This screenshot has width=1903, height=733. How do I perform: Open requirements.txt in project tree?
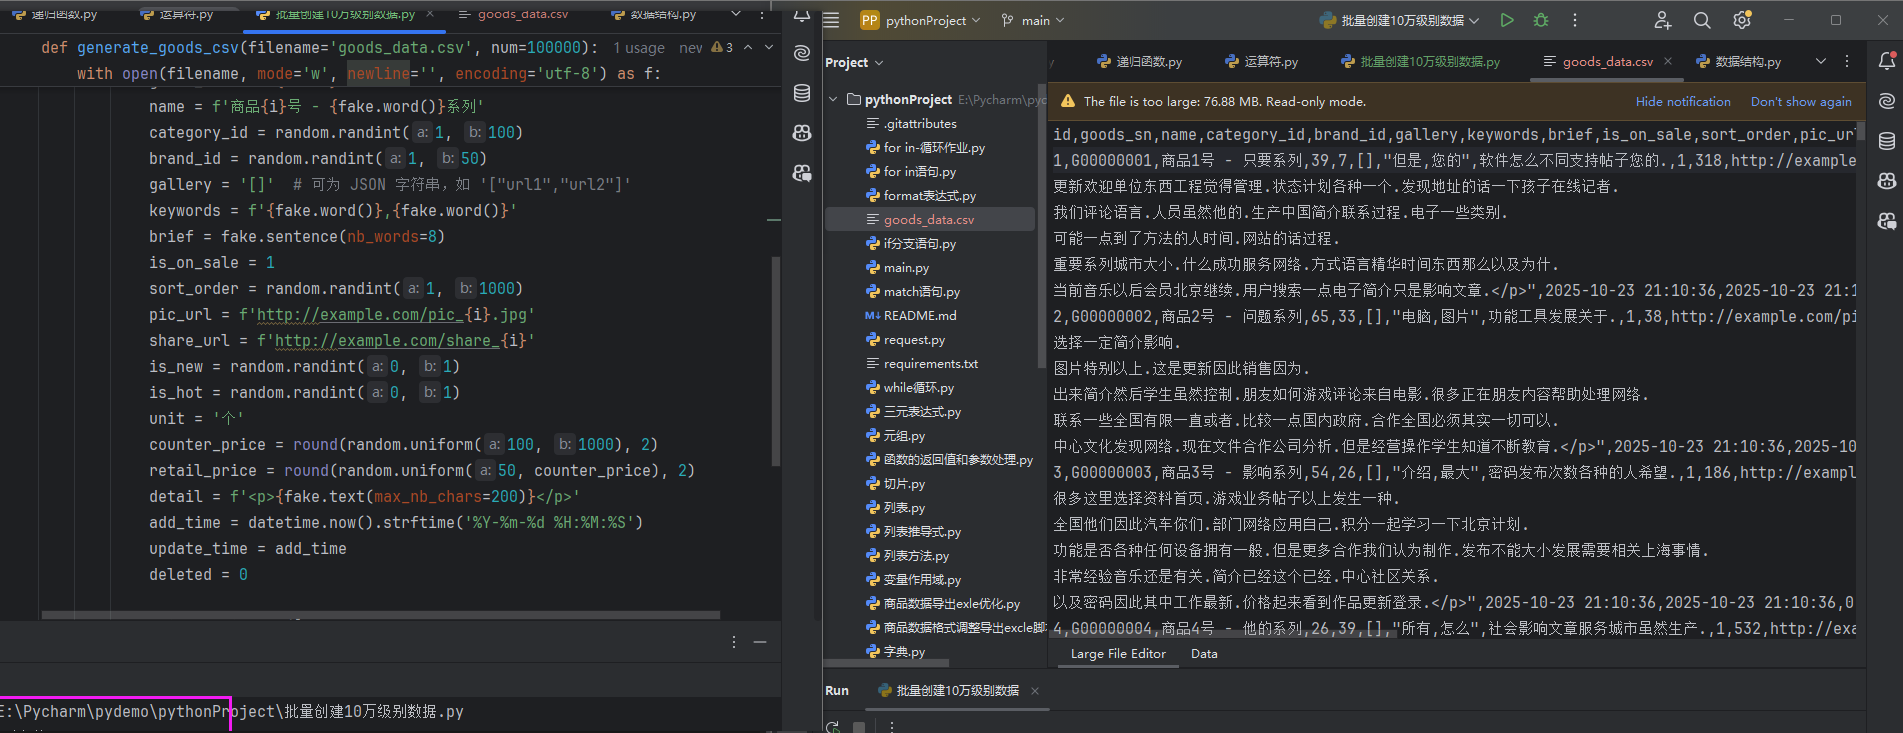pos(922,363)
